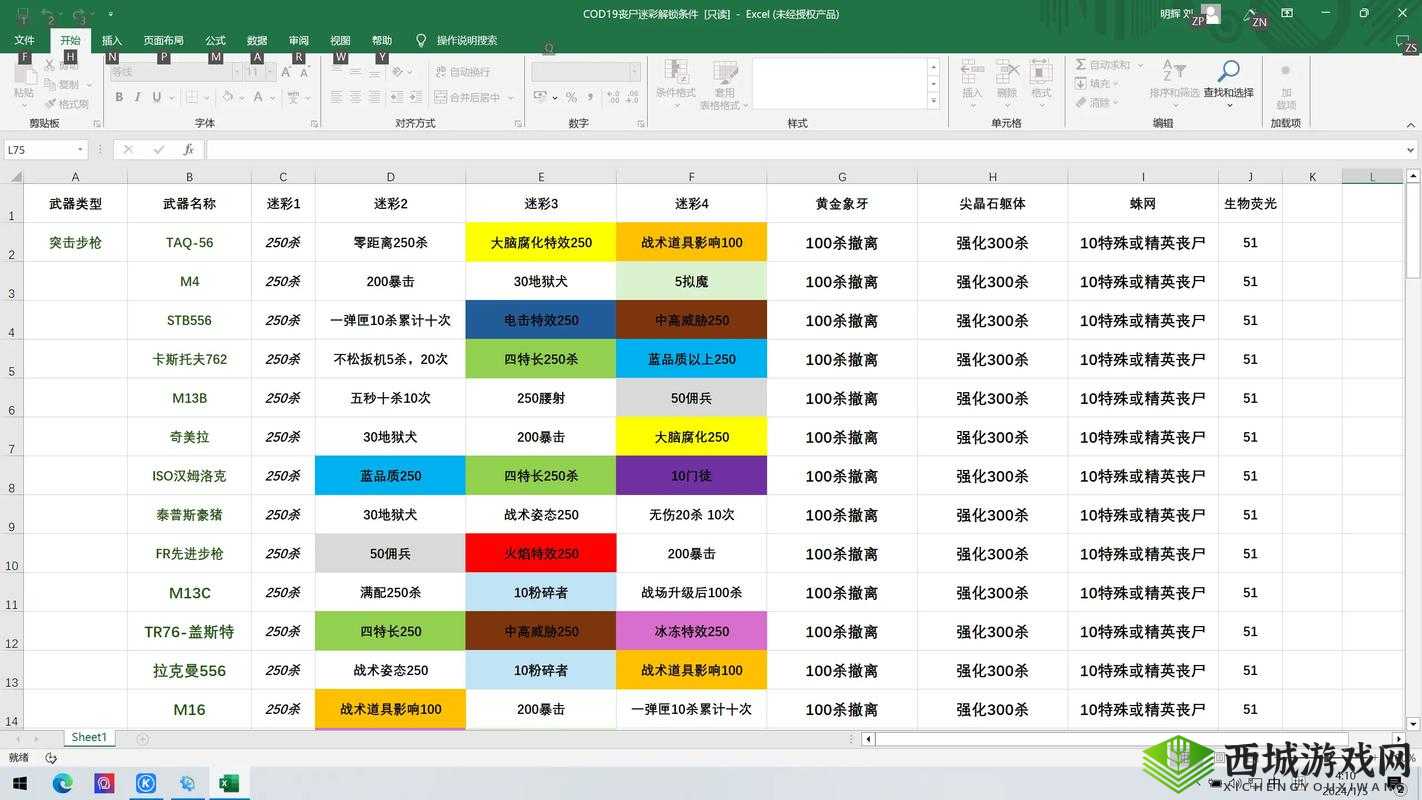
Task: Open the fill color dropdown arrow
Action: pyautogui.click(x=242, y=97)
